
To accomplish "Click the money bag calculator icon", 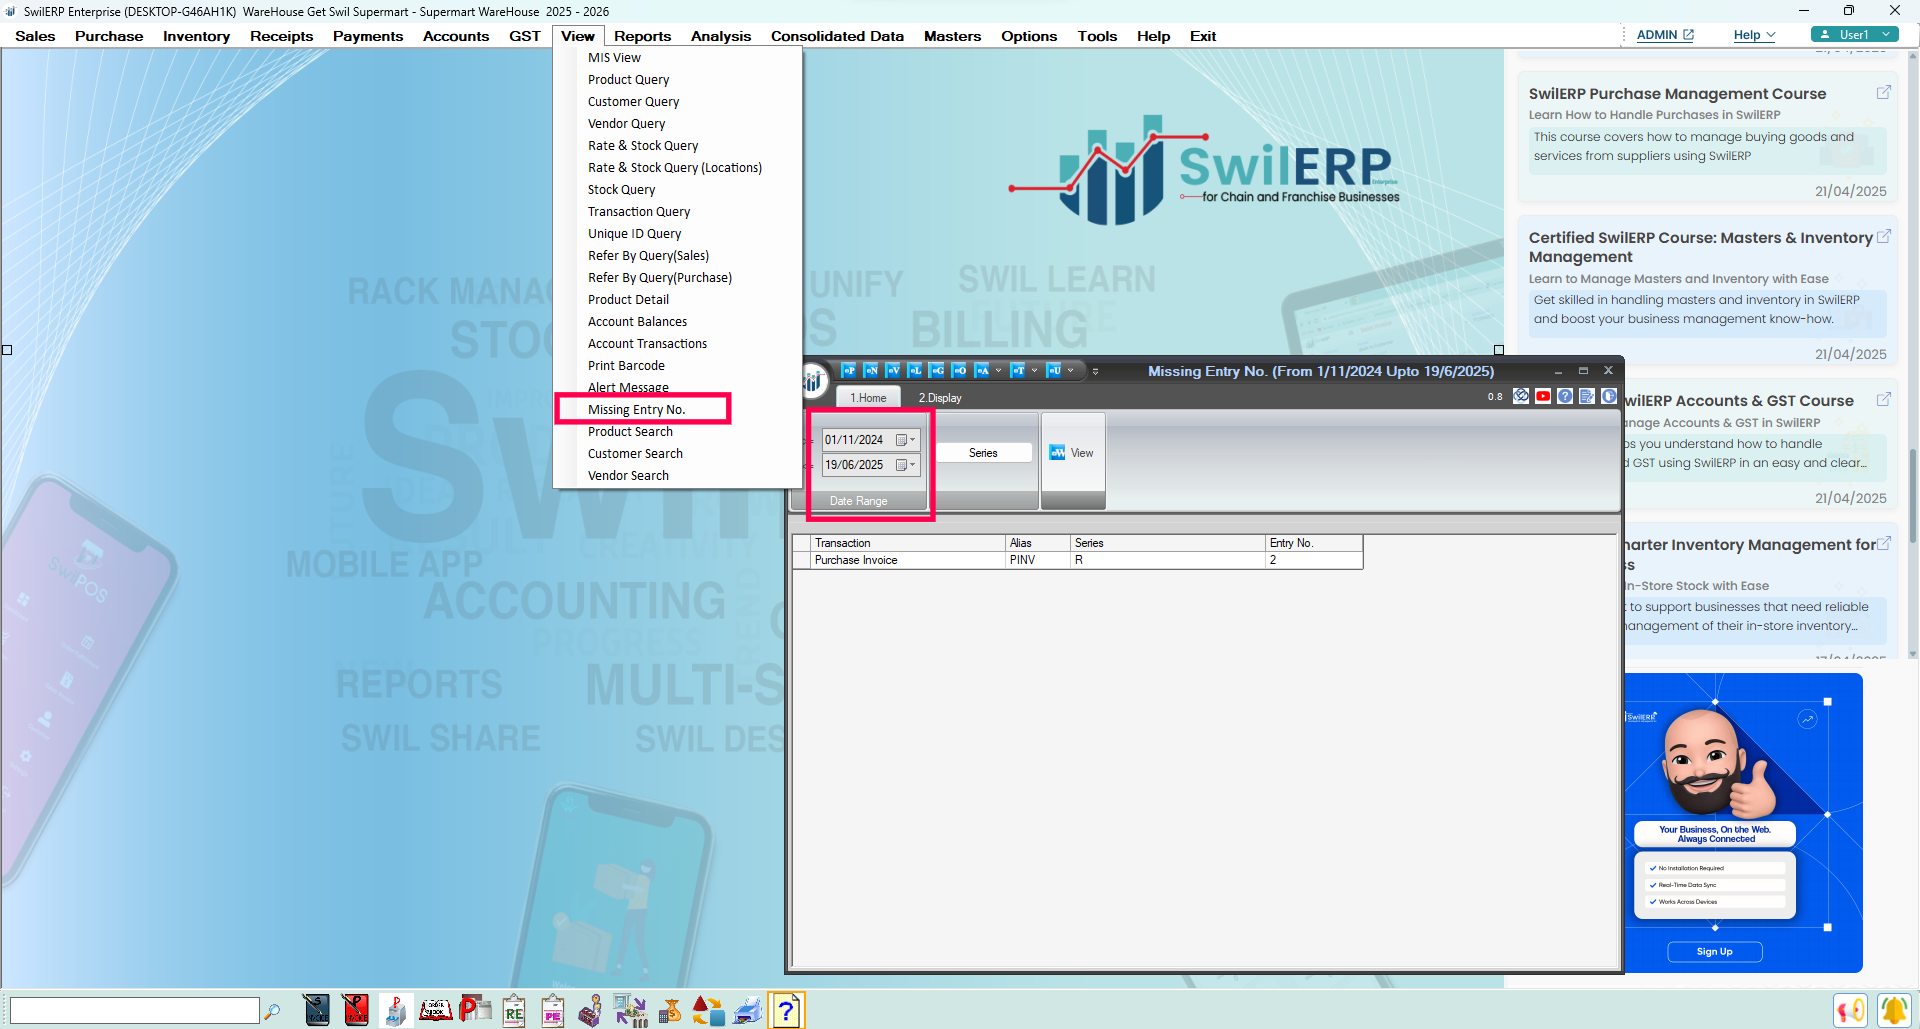I will (670, 1010).
